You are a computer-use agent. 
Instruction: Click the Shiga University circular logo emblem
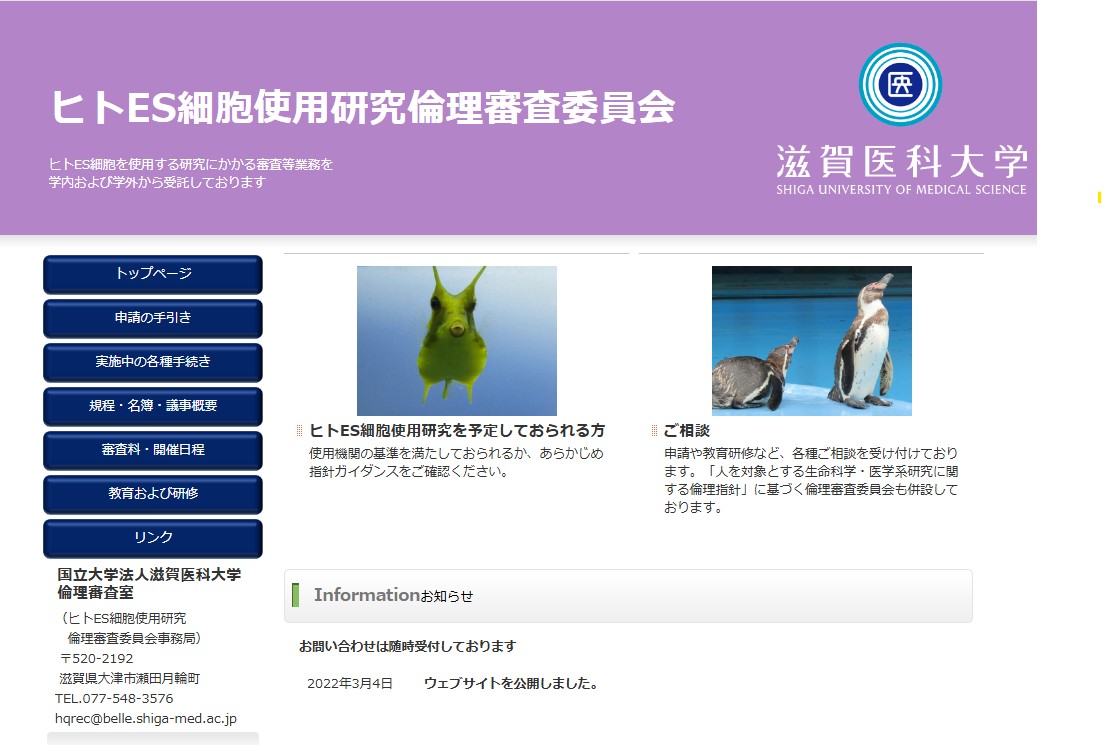coord(900,84)
